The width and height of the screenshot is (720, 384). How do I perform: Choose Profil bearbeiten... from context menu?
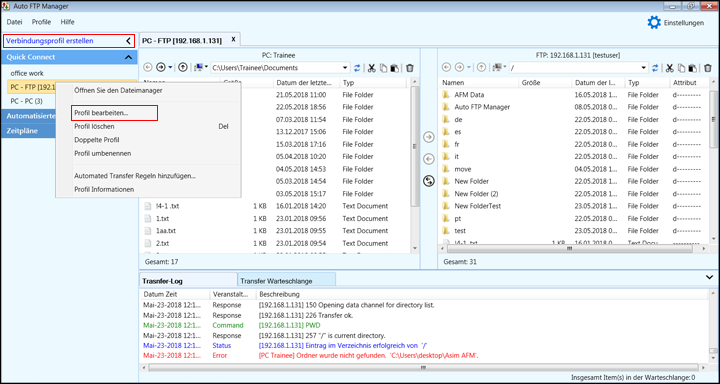tap(115, 113)
